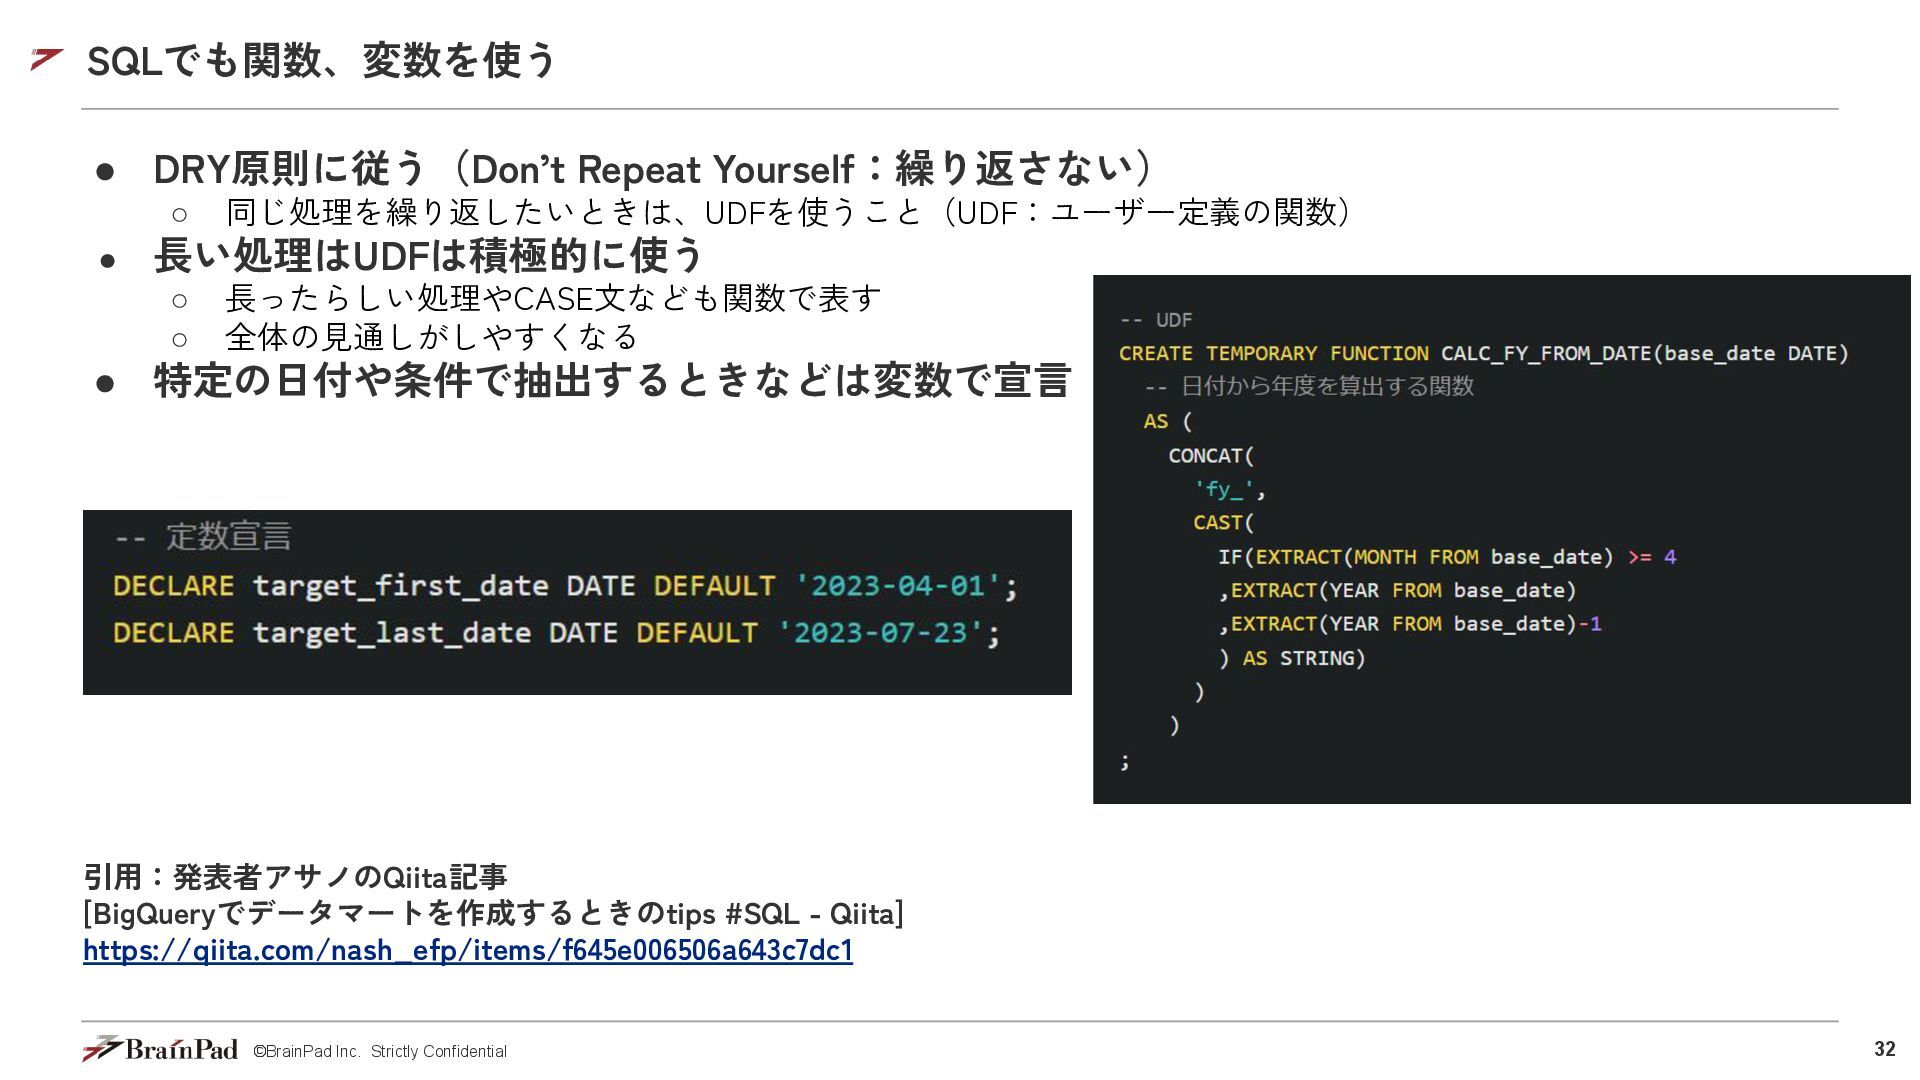Image resolution: width=1920 pixels, height=1080 pixels.
Task: Click the BigQuery datamart tips title text
Action: point(493,913)
